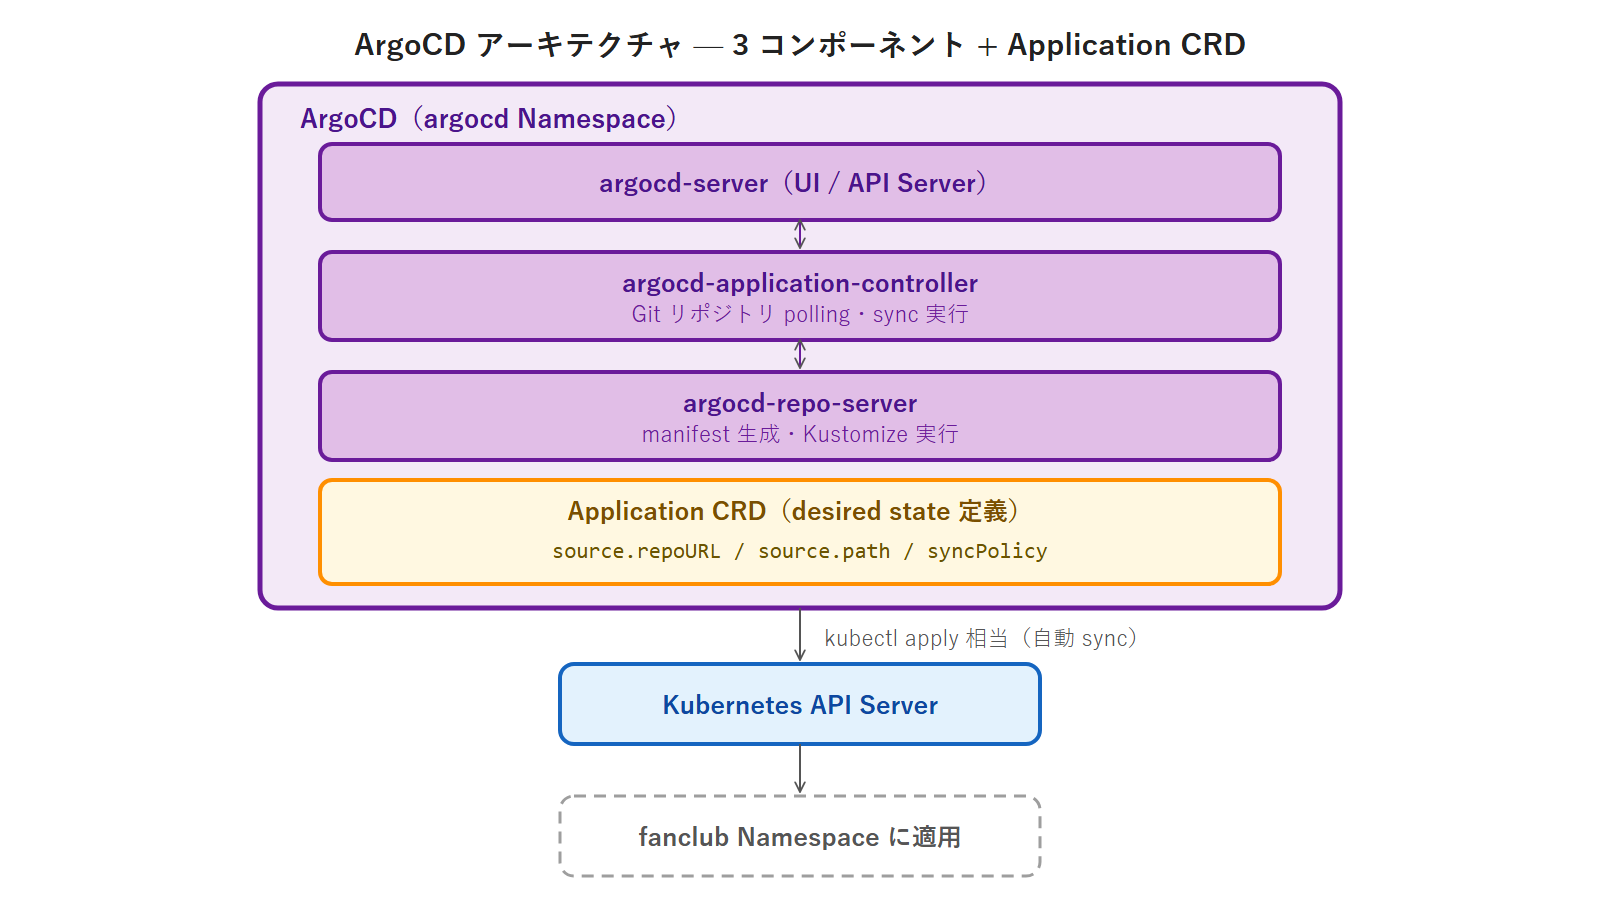Click the source.repoURL / source.path / syncPolicy text
1600x900 pixels.
pyautogui.click(x=800, y=551)
